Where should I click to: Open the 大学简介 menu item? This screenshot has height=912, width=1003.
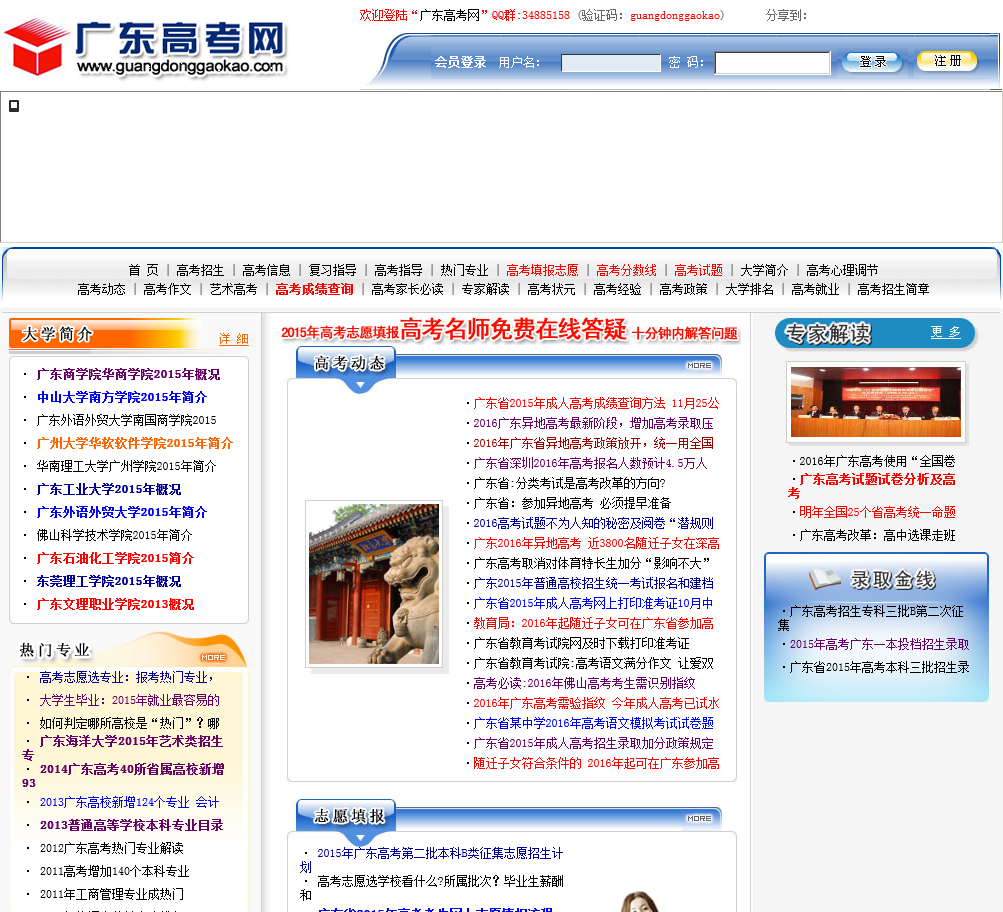click(x=764, y=270)
